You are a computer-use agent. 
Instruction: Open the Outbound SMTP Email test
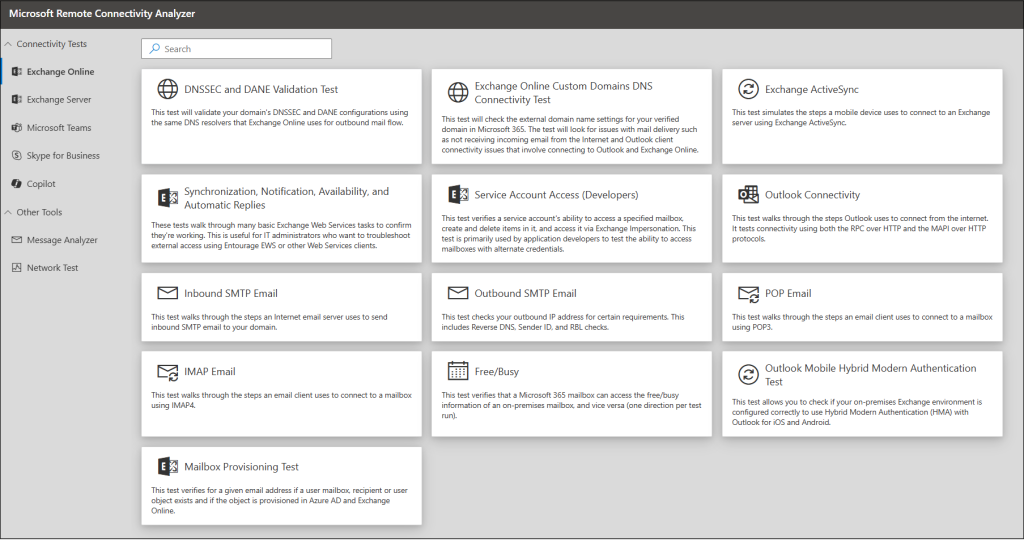[x=526, y=293]
